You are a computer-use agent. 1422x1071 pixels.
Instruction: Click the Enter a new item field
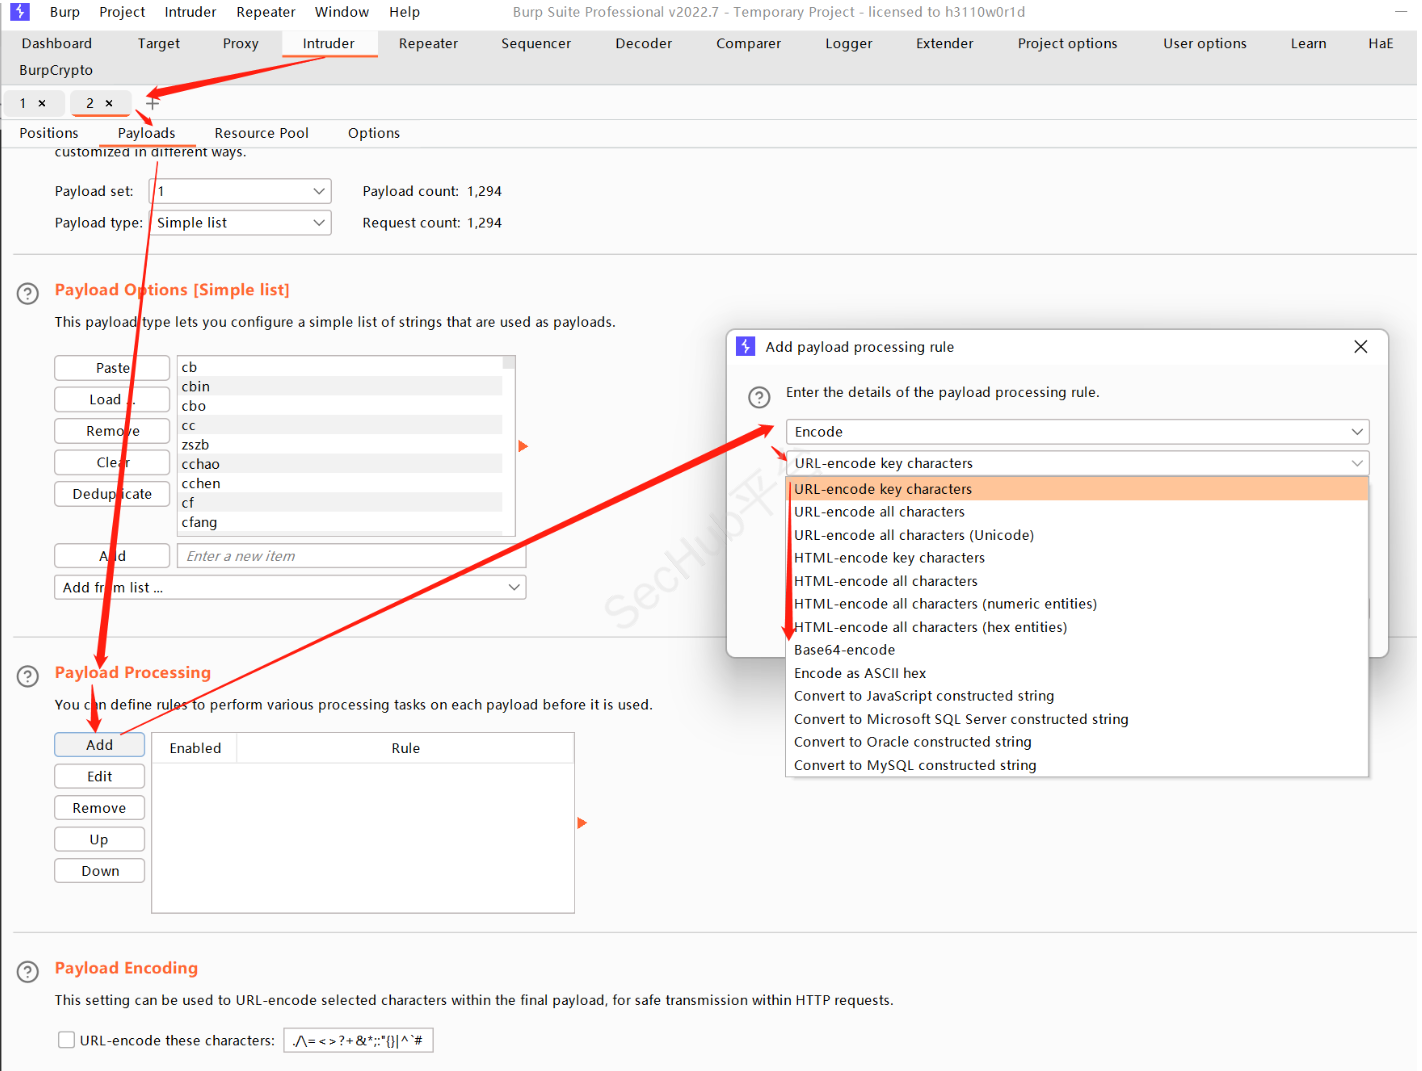(350, 556)
